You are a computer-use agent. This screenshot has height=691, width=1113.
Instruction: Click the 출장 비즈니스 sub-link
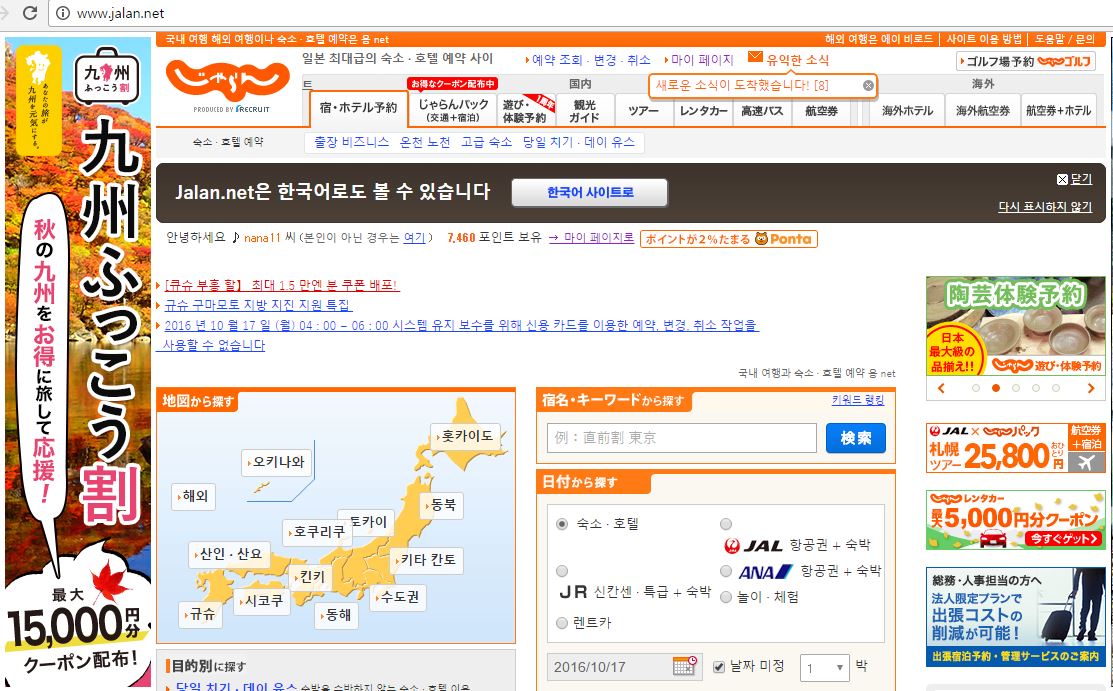(351, 142)
